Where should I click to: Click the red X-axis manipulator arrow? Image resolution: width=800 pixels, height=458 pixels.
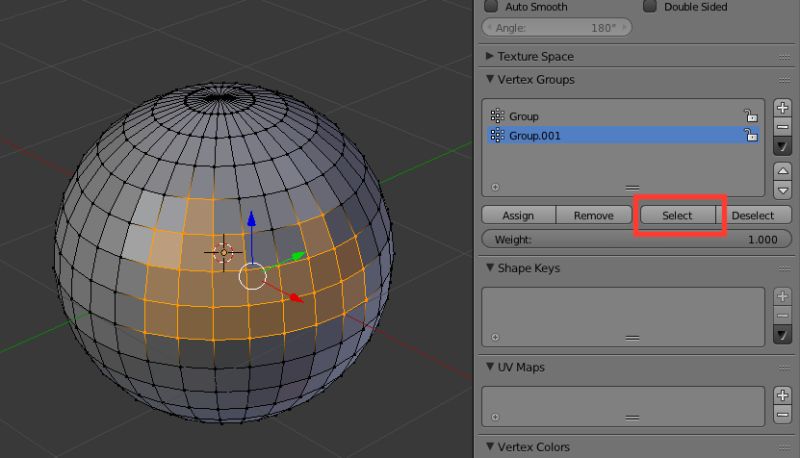click(296, 297)
